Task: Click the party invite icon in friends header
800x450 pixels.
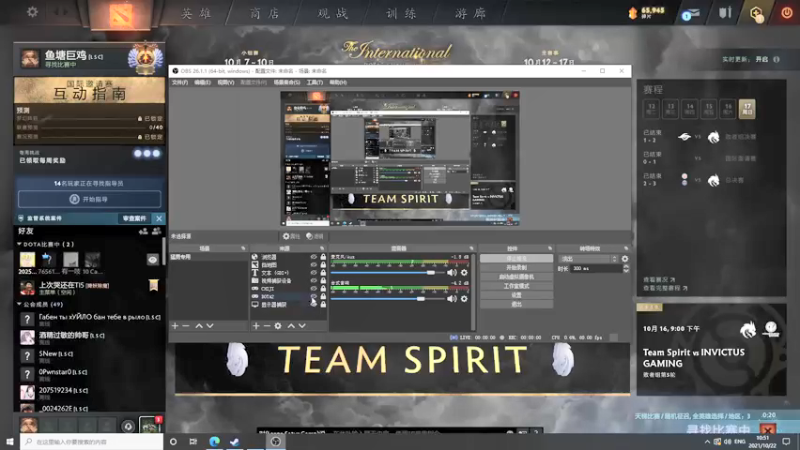Action: (x=156, y=231)
